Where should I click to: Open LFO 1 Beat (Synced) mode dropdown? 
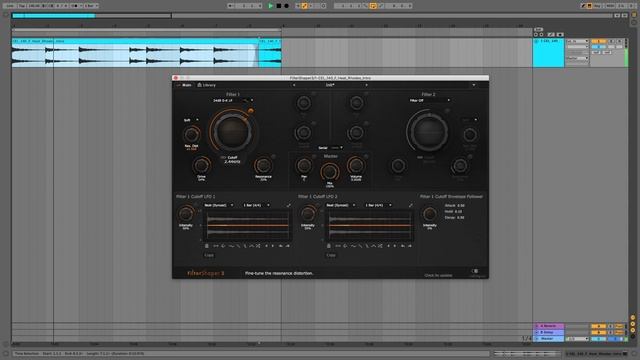coord(218,205)
